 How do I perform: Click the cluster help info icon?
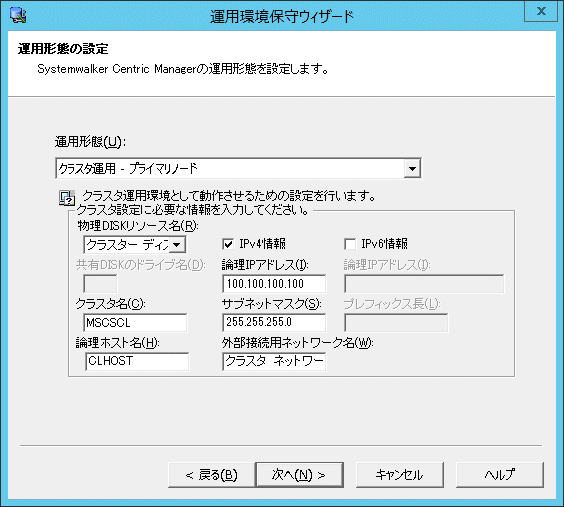pos(67,197)
